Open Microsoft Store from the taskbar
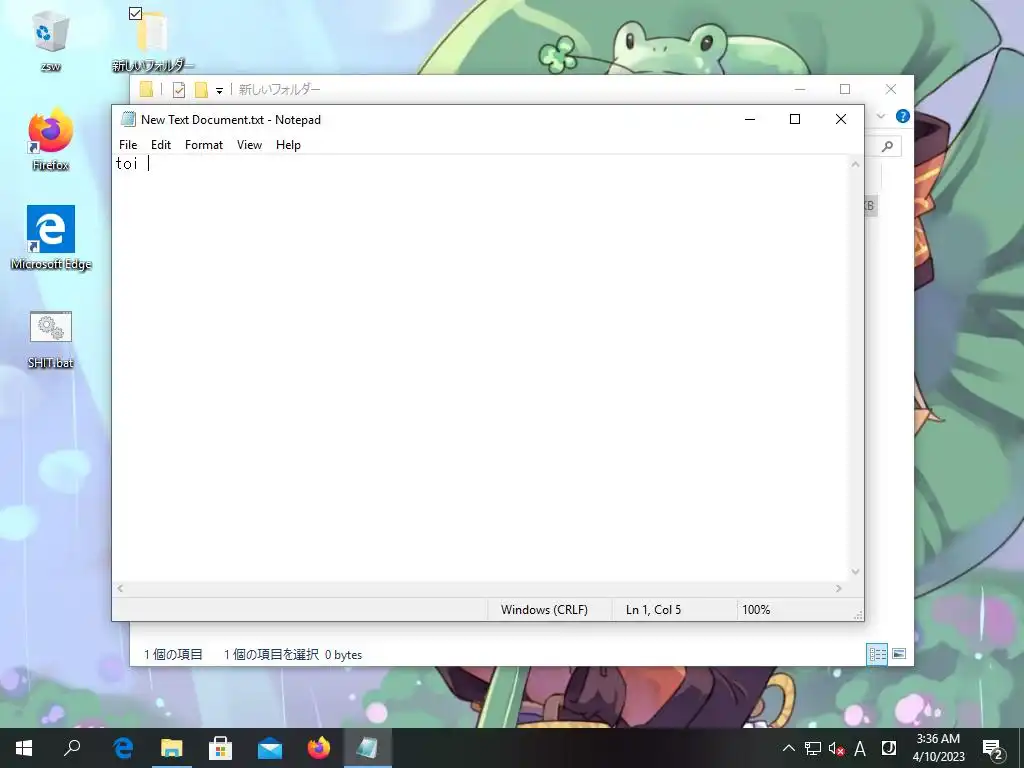 point(221,748)
